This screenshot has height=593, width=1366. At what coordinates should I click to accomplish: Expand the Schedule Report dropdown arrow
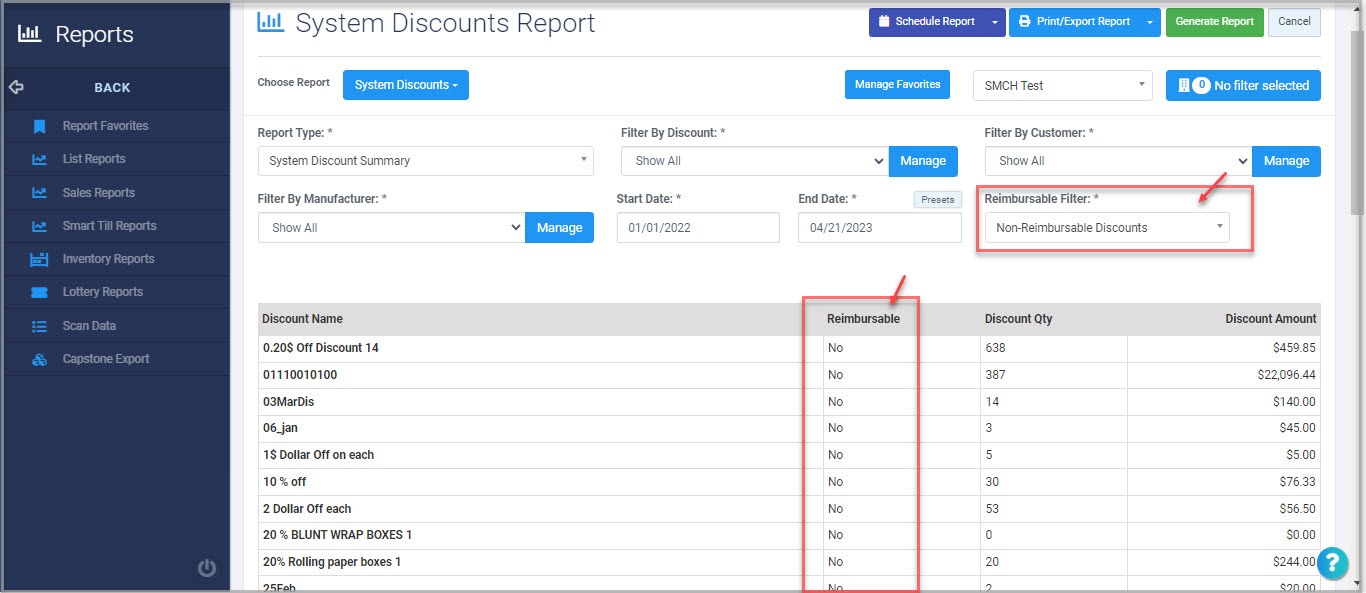point(995,22)
